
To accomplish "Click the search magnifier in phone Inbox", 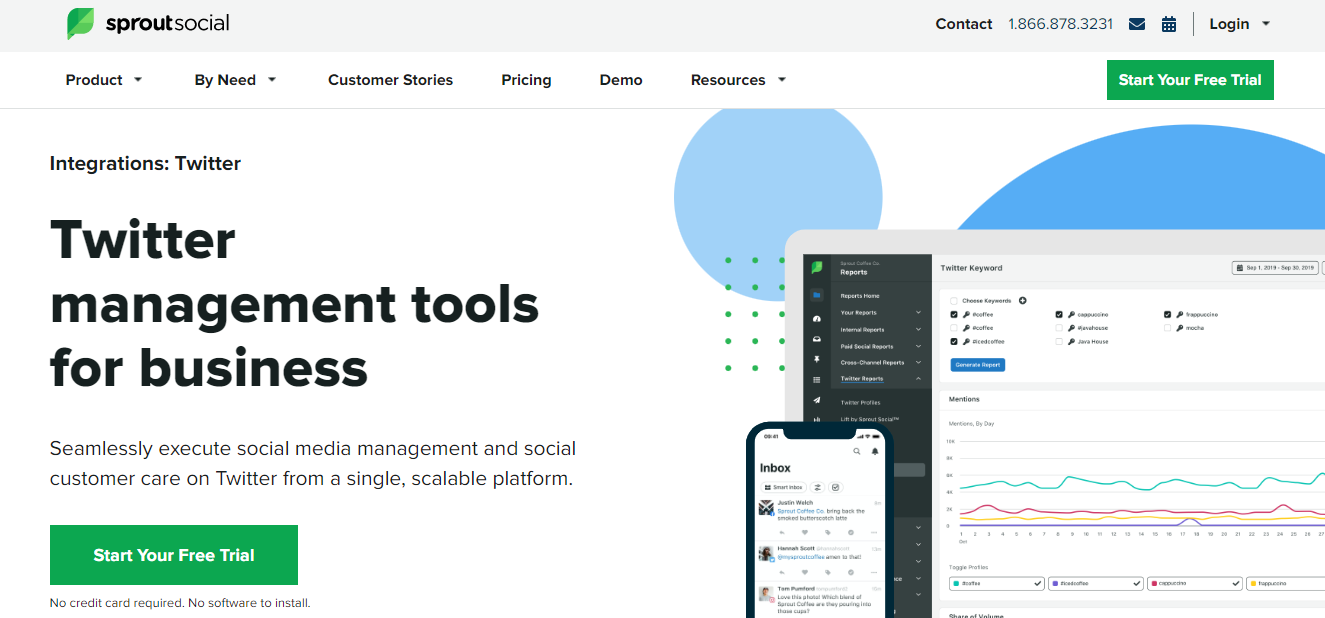I will point(856,451).
